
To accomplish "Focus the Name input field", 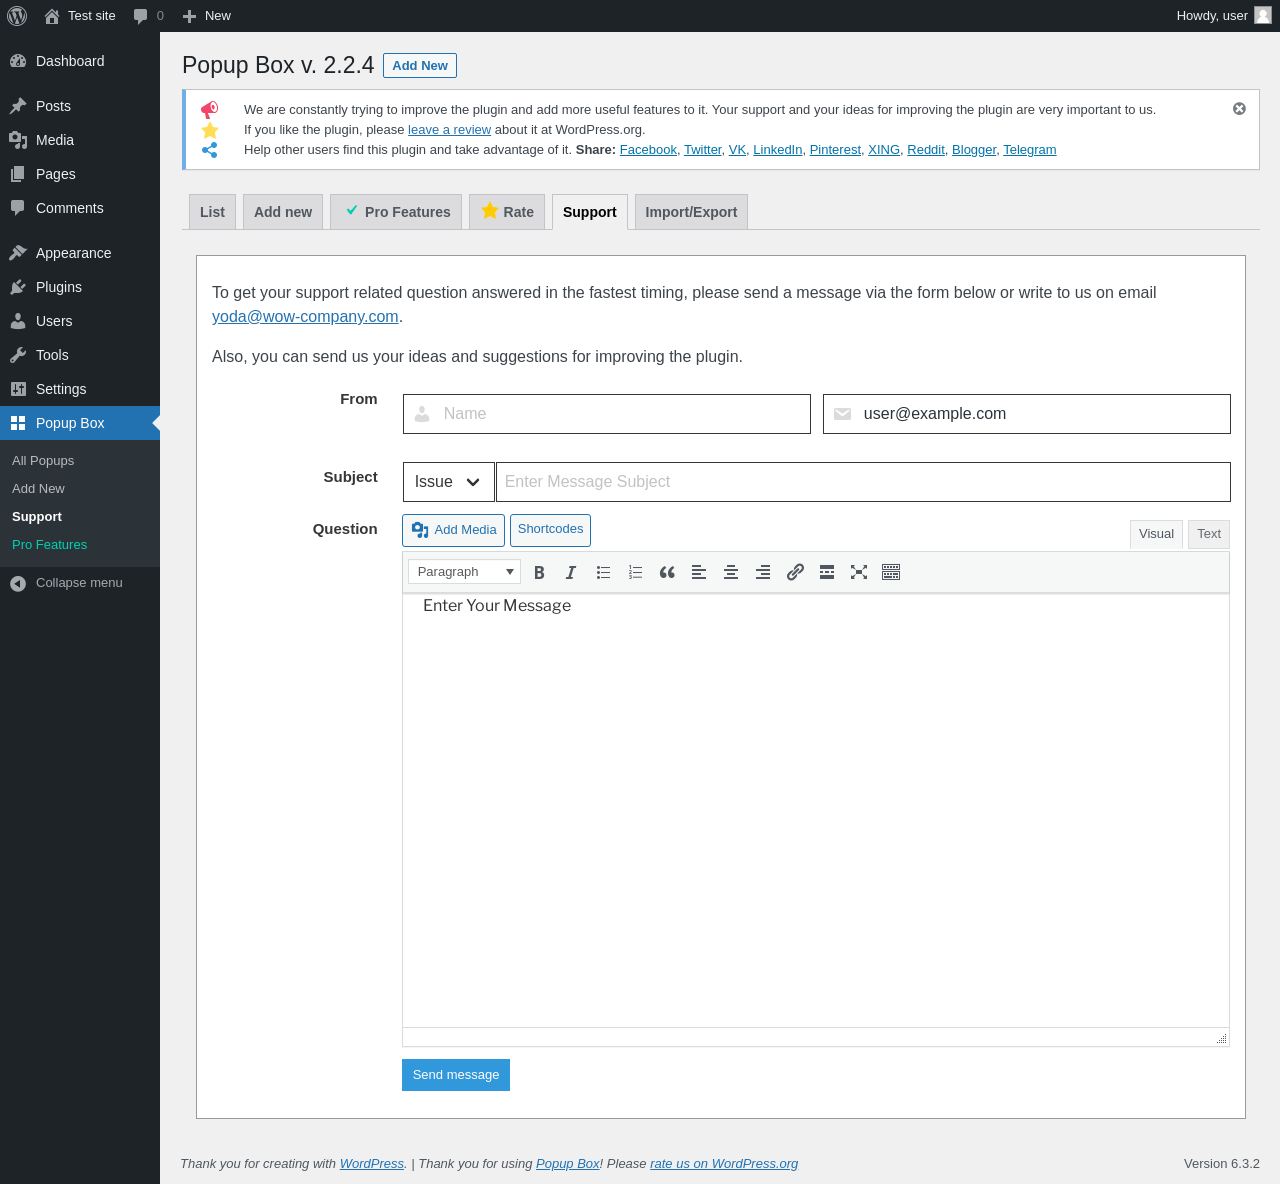I will point(607,414).
